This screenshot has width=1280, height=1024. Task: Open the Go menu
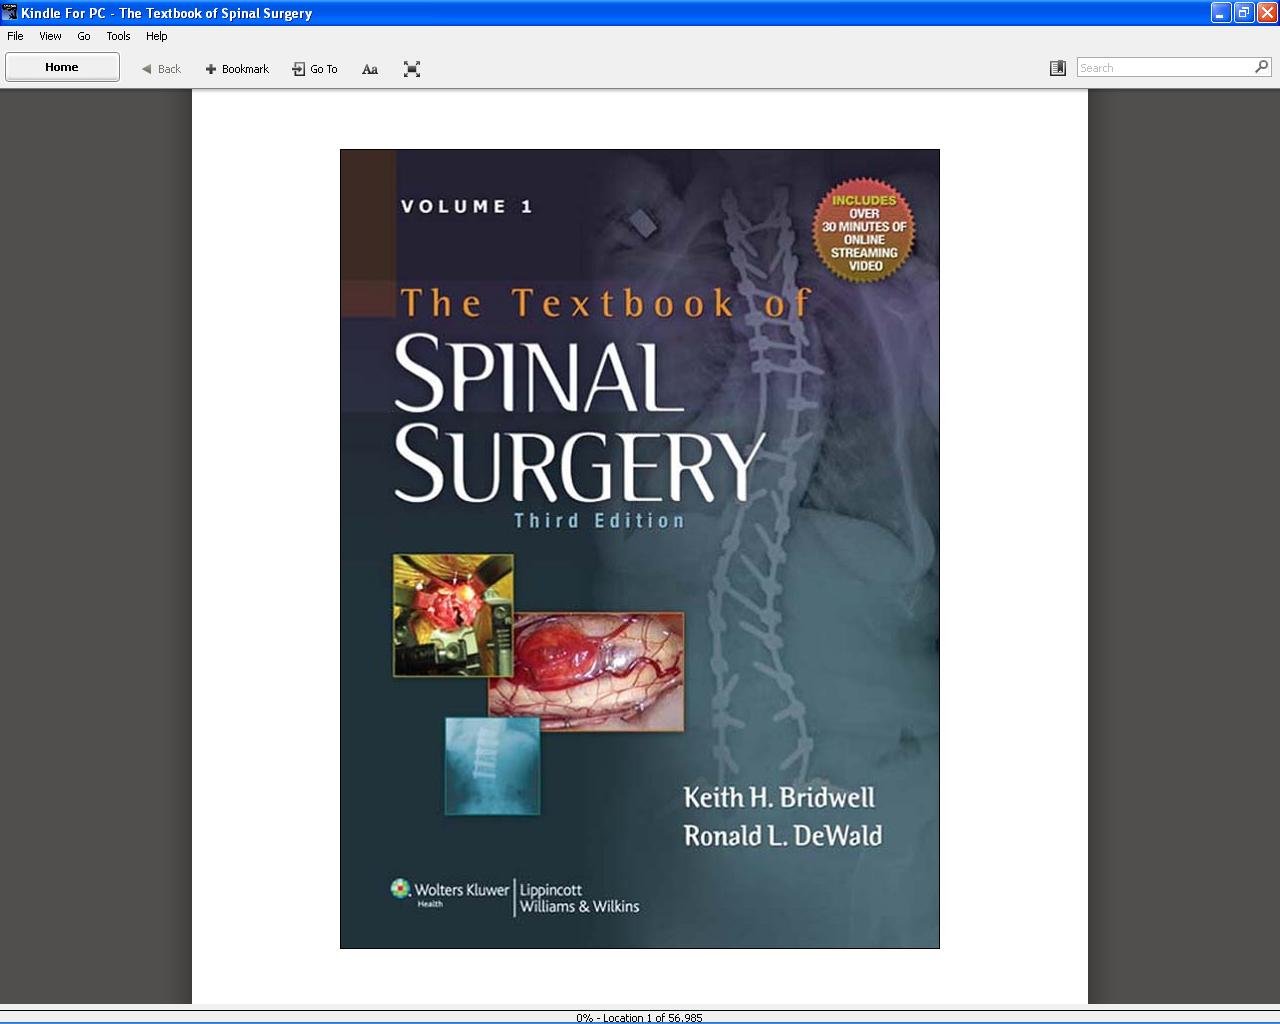84,36
